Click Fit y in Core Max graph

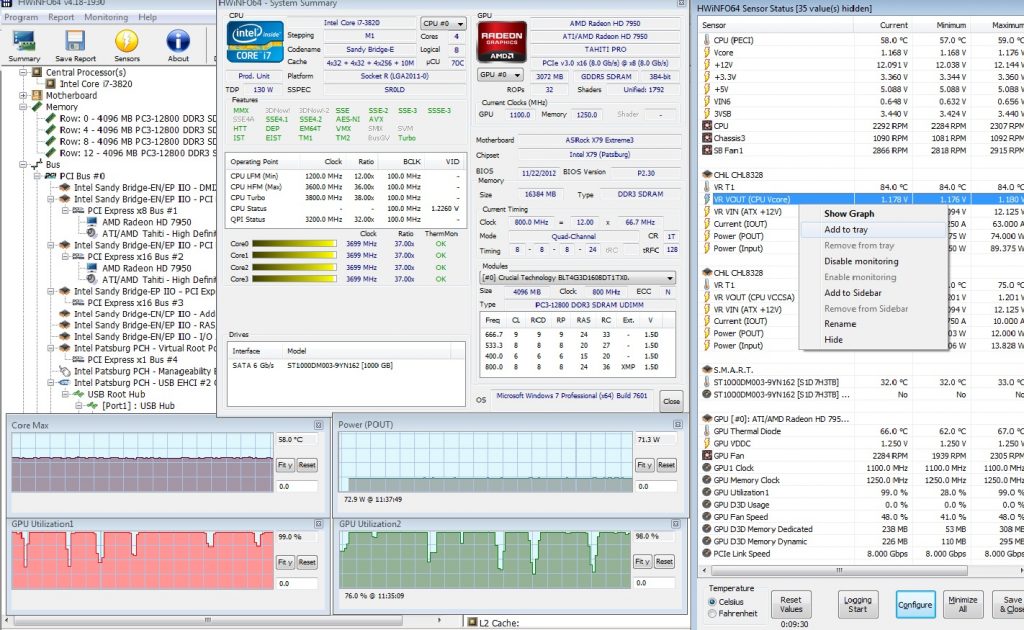tap(285, 465)
